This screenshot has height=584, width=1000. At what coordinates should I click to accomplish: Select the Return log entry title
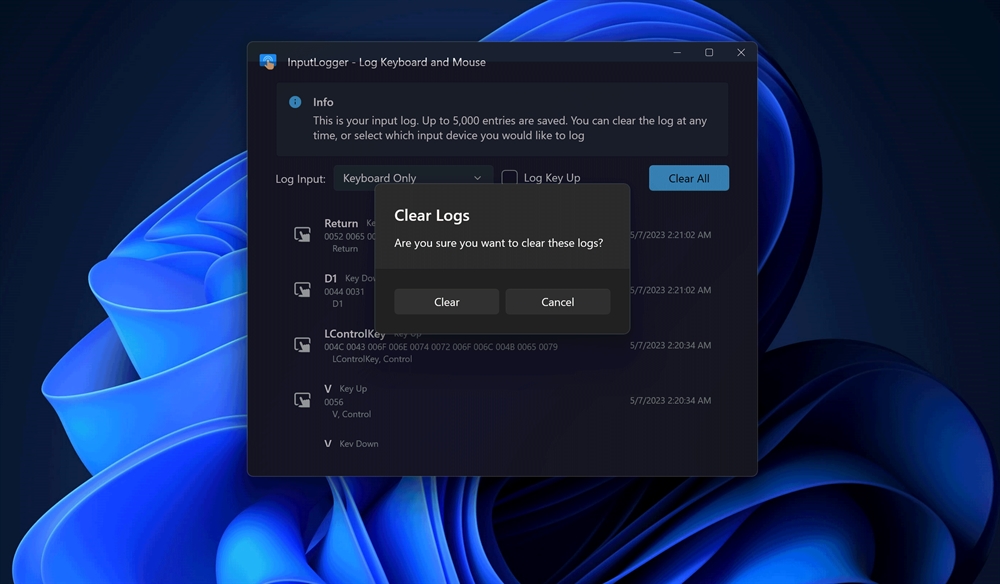tap(341, 223)
